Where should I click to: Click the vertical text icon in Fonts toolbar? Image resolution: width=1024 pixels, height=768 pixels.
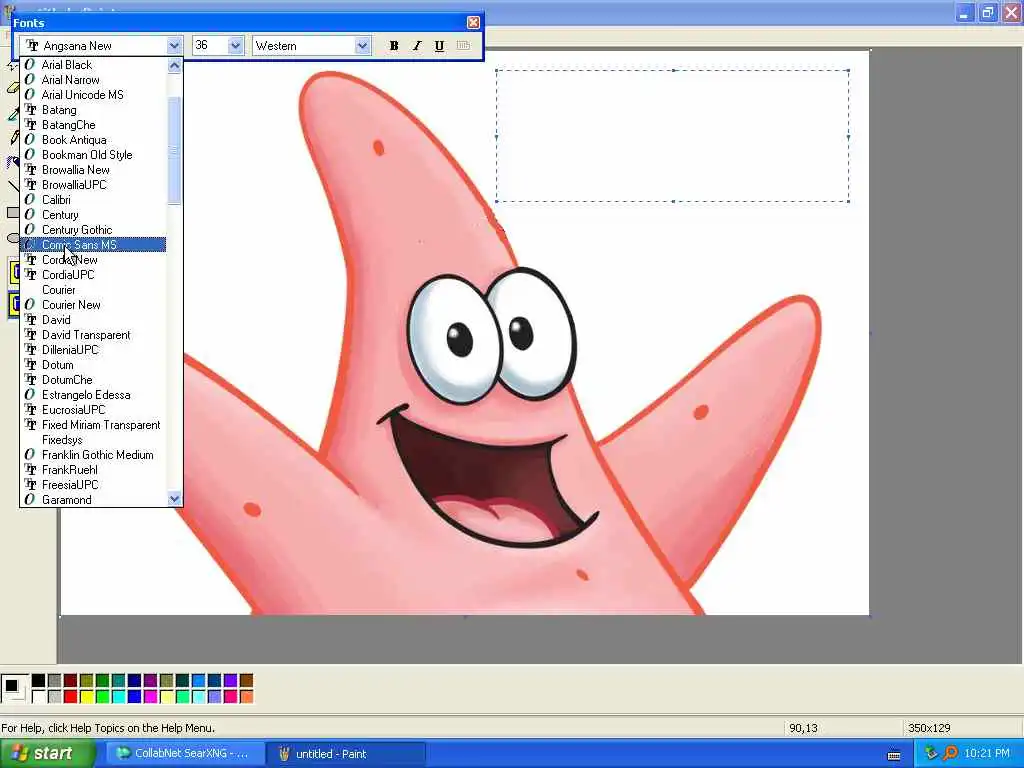point(463,46)
